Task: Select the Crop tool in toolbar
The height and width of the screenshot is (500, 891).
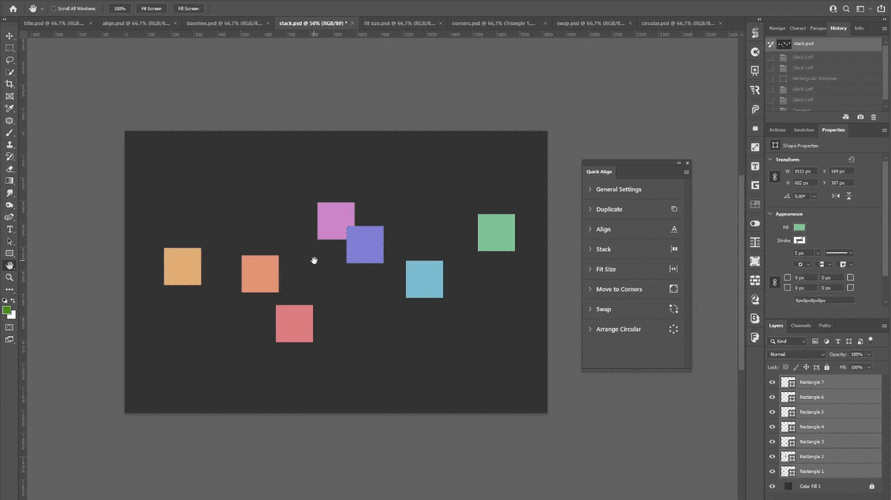Action: coord(10,84)
